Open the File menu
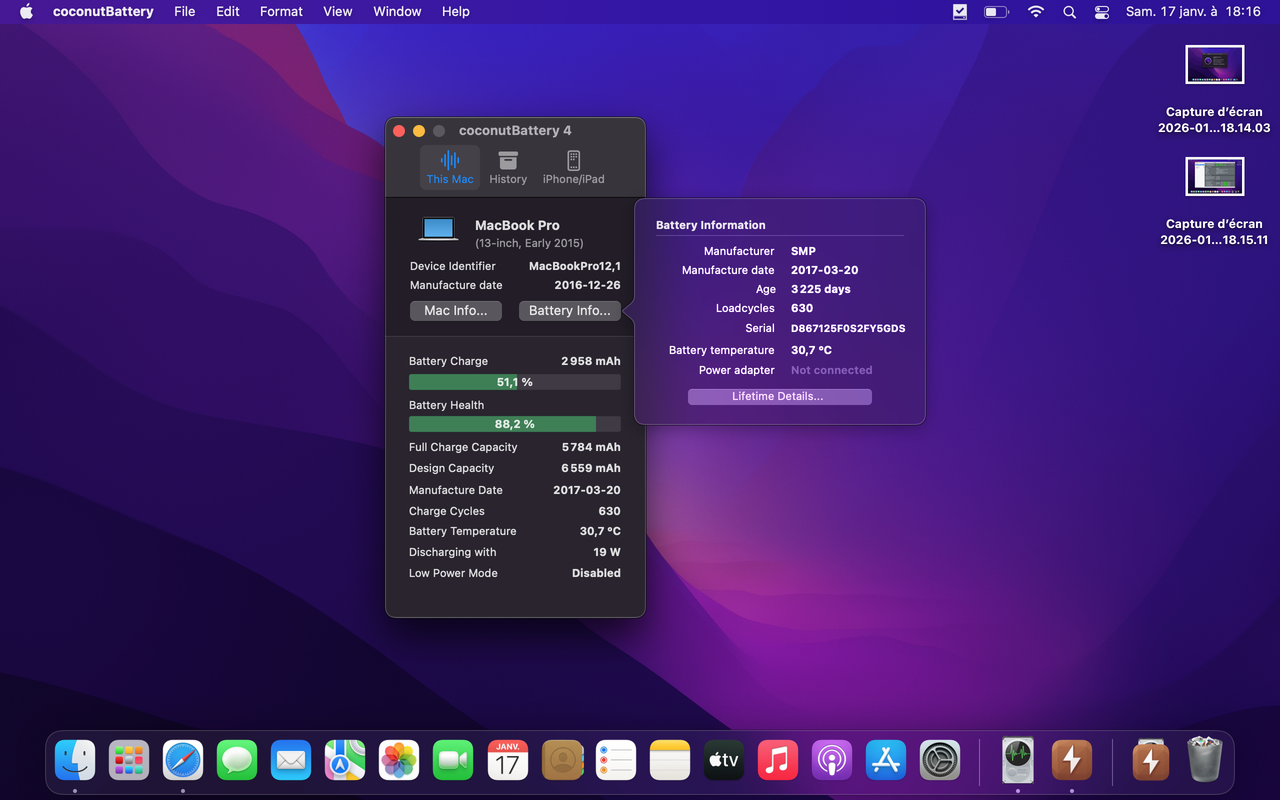 point(185,12)
